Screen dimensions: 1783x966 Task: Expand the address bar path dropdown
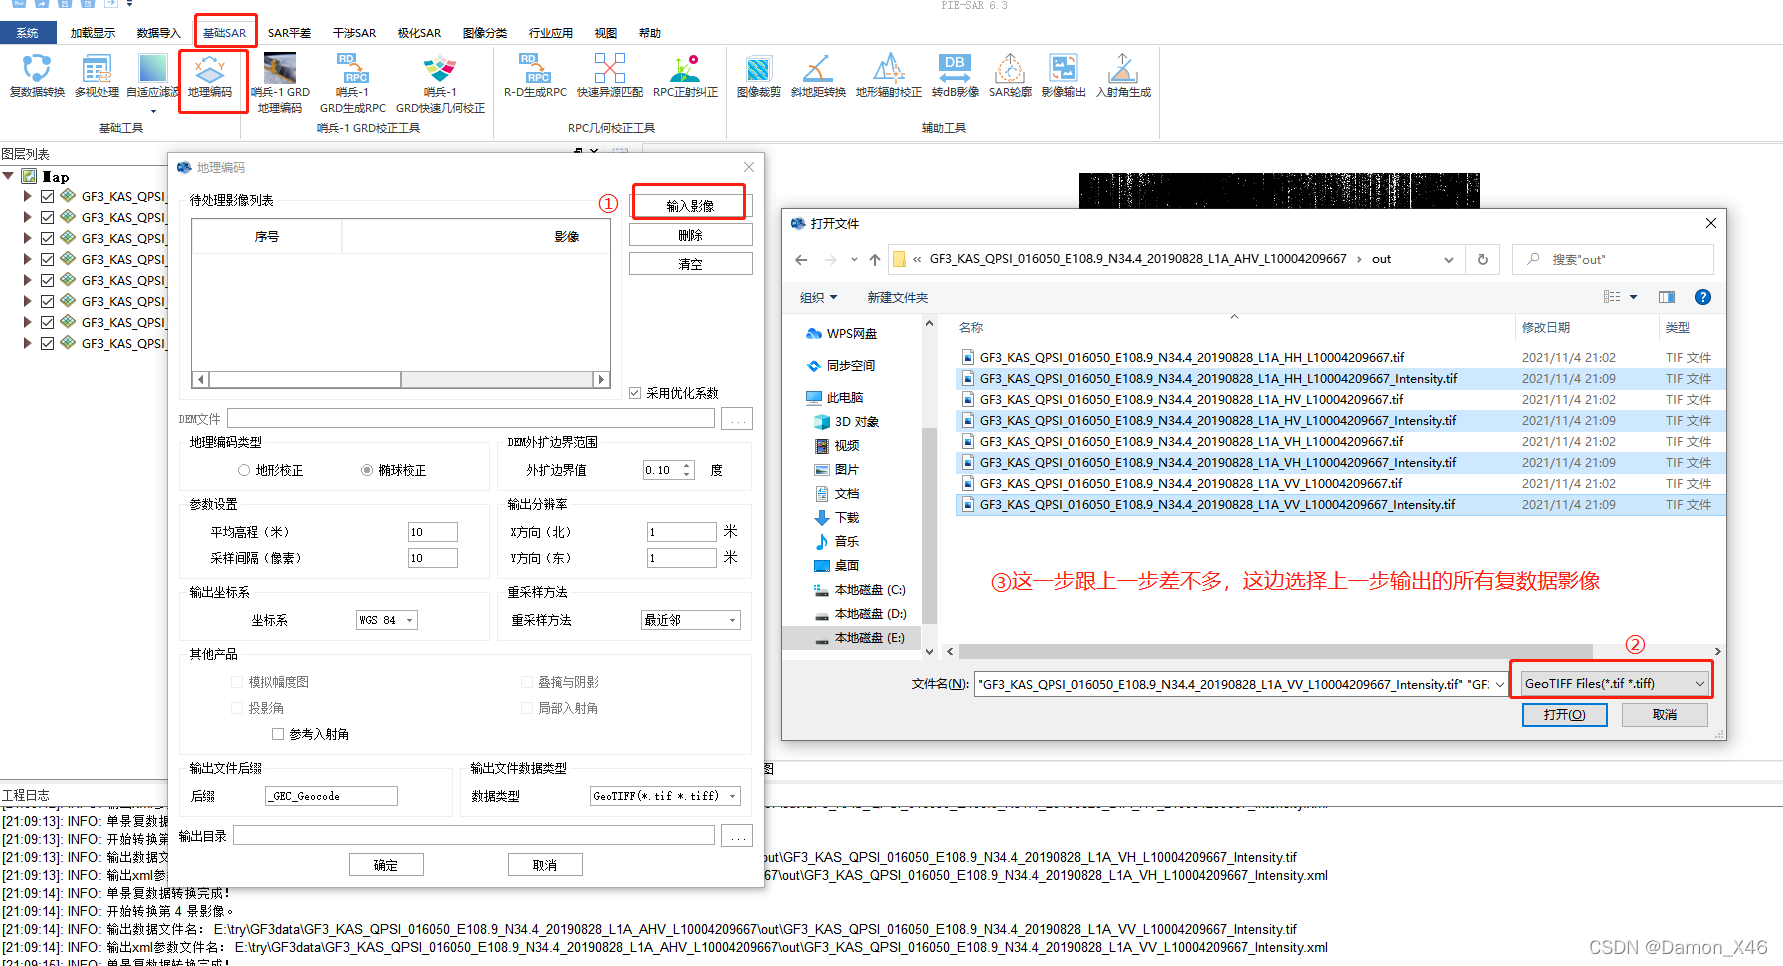(x=1448, y=259)
